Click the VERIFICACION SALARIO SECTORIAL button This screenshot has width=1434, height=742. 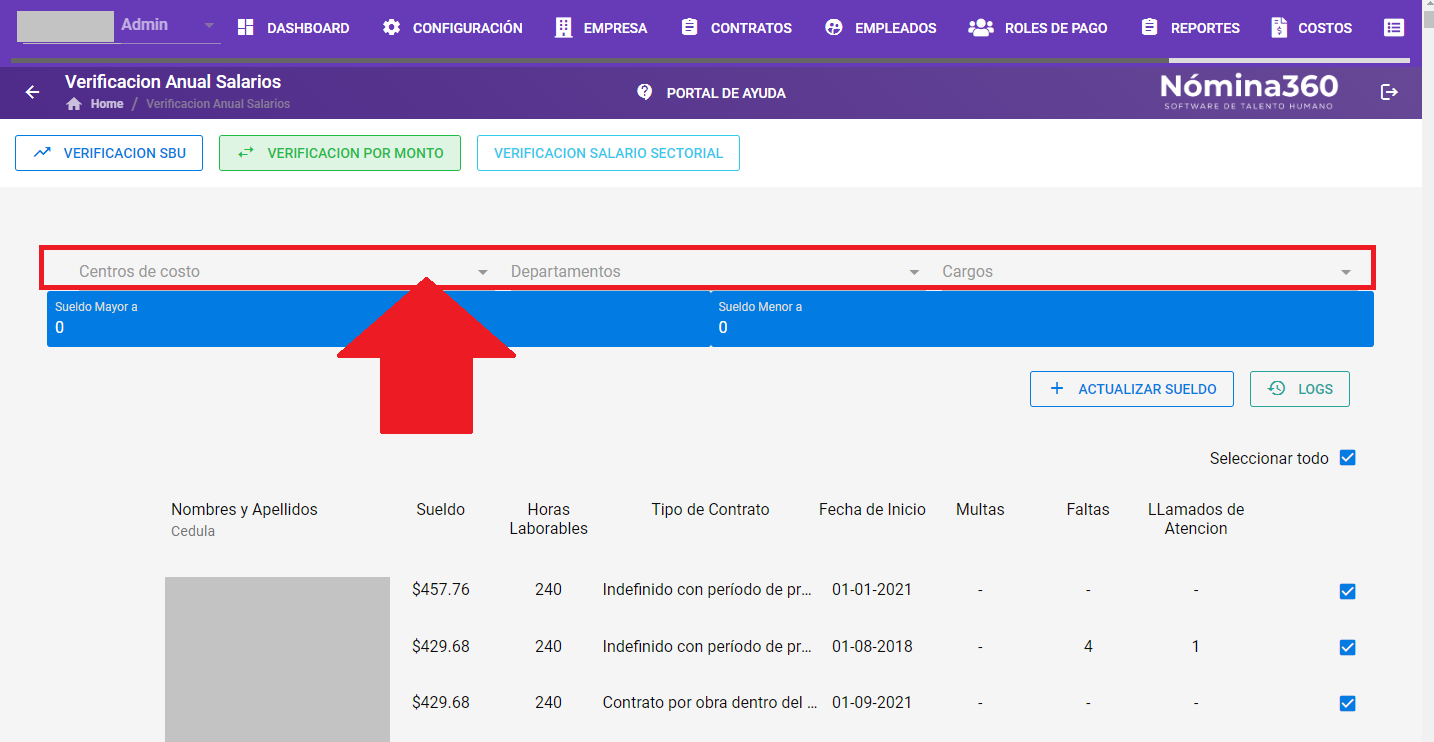(608, 153)
